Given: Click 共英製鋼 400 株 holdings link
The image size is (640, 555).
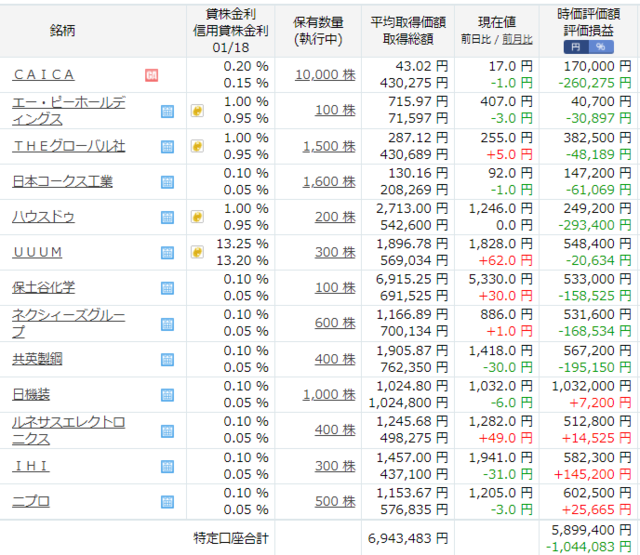Looking at the screenshot, I should pyautogui.click(x=335, y=359).
